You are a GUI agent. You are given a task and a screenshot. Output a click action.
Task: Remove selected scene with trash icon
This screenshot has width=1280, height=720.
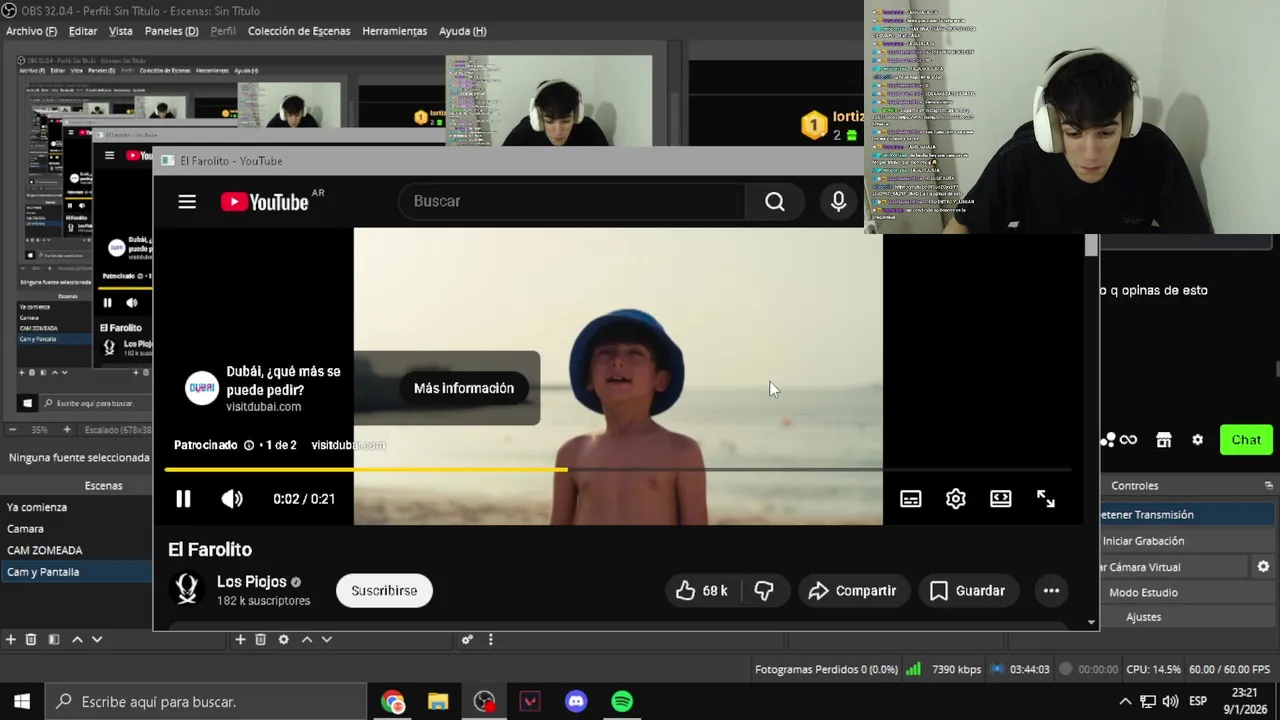(x=31, y=639)
